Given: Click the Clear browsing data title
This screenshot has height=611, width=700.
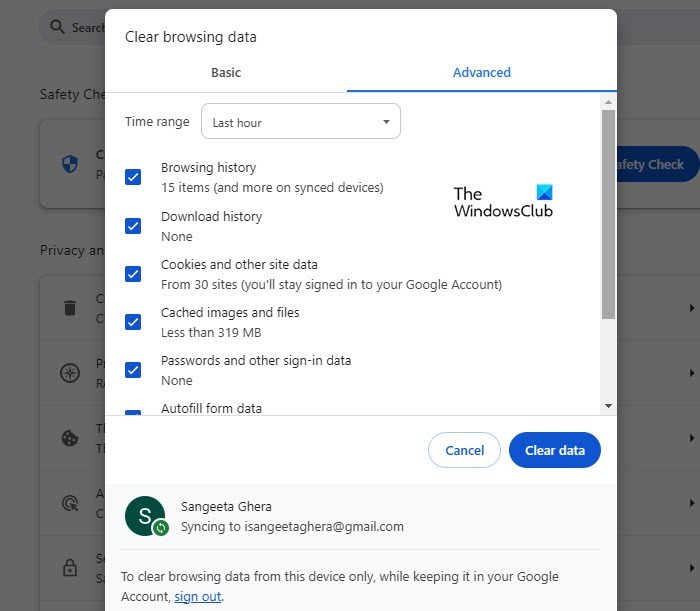Looking at the screenshot, I should click(191, 37).
